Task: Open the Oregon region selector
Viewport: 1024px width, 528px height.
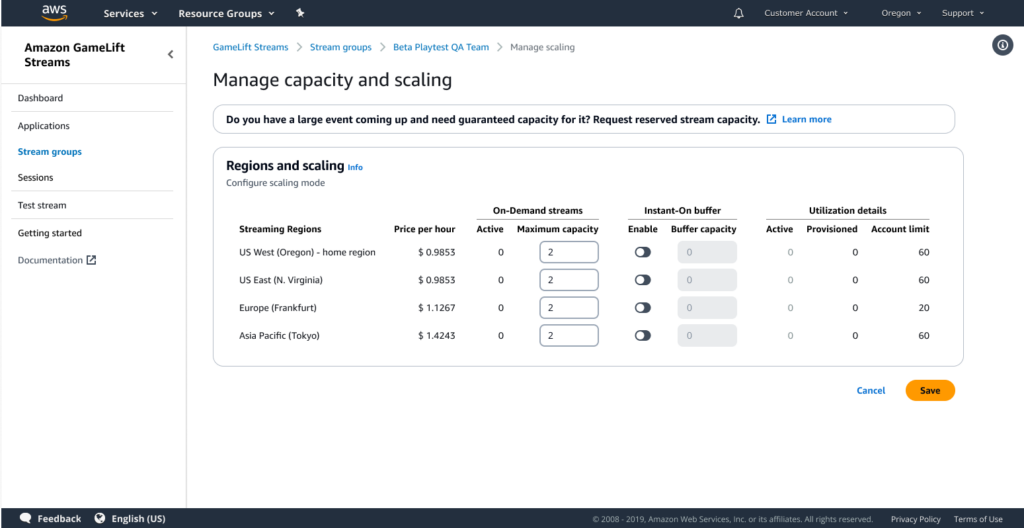Action: point(901,13)
